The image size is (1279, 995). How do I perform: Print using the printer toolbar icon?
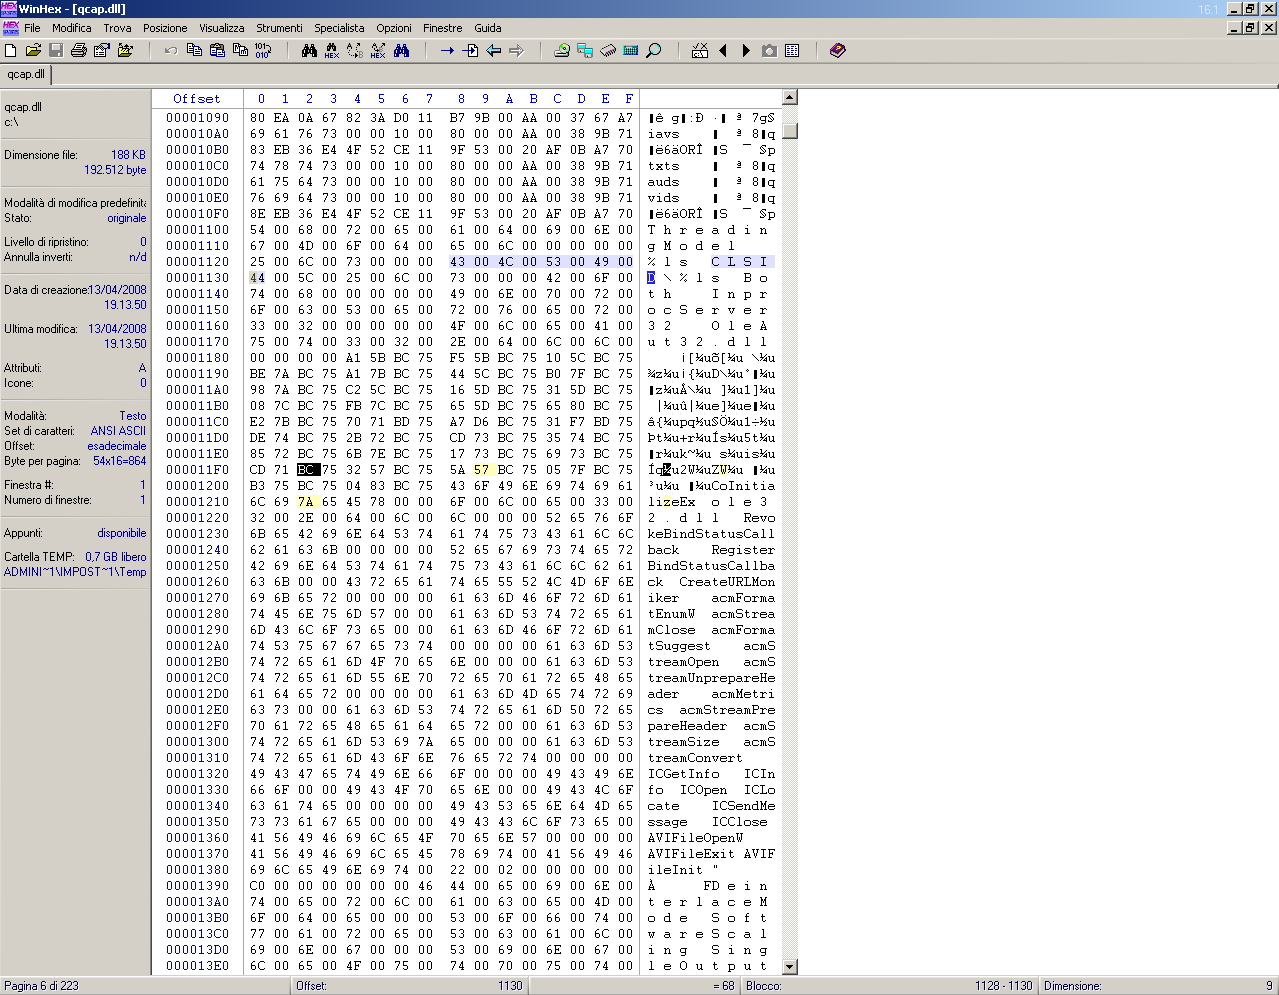[79, 50]
